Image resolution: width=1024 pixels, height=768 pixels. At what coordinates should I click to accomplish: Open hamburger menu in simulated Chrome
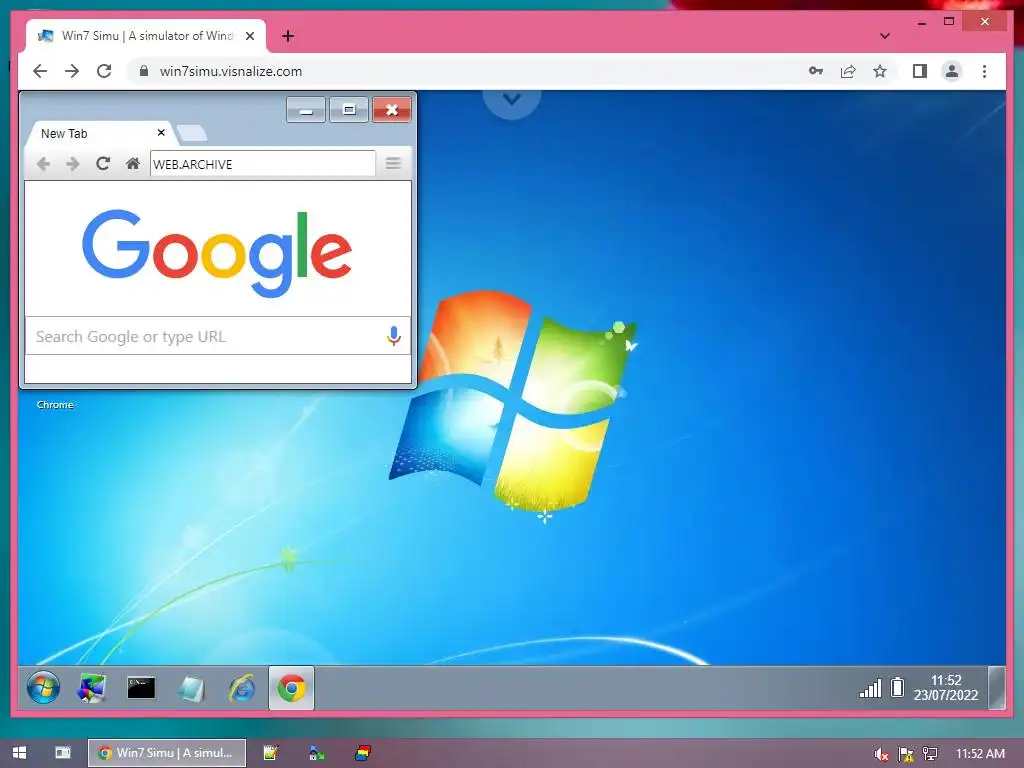392,163
